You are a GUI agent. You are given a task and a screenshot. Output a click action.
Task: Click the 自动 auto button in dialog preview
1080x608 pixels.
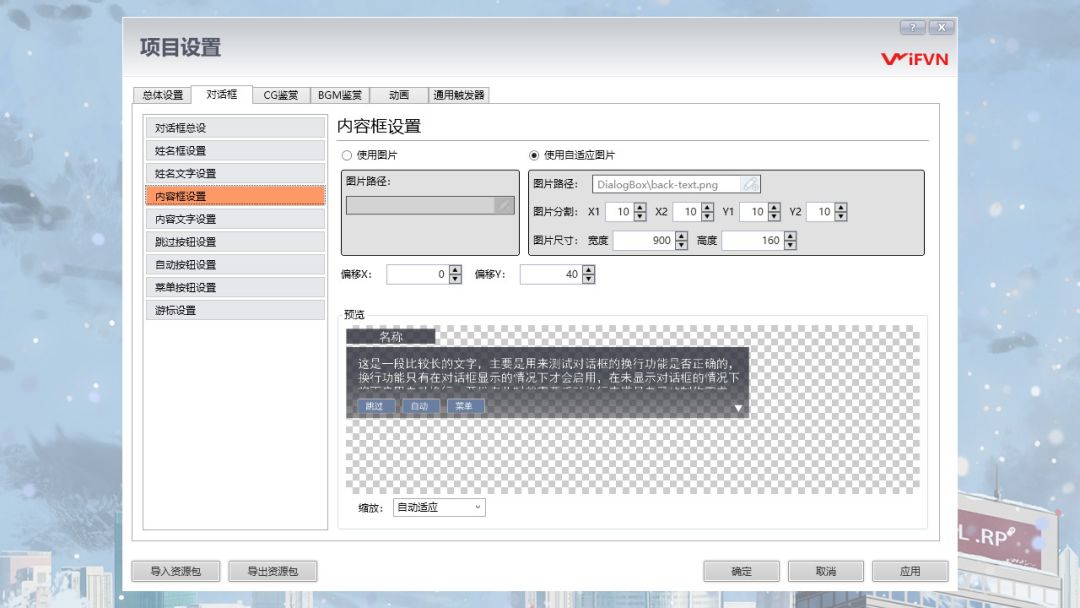coord(420,406)
